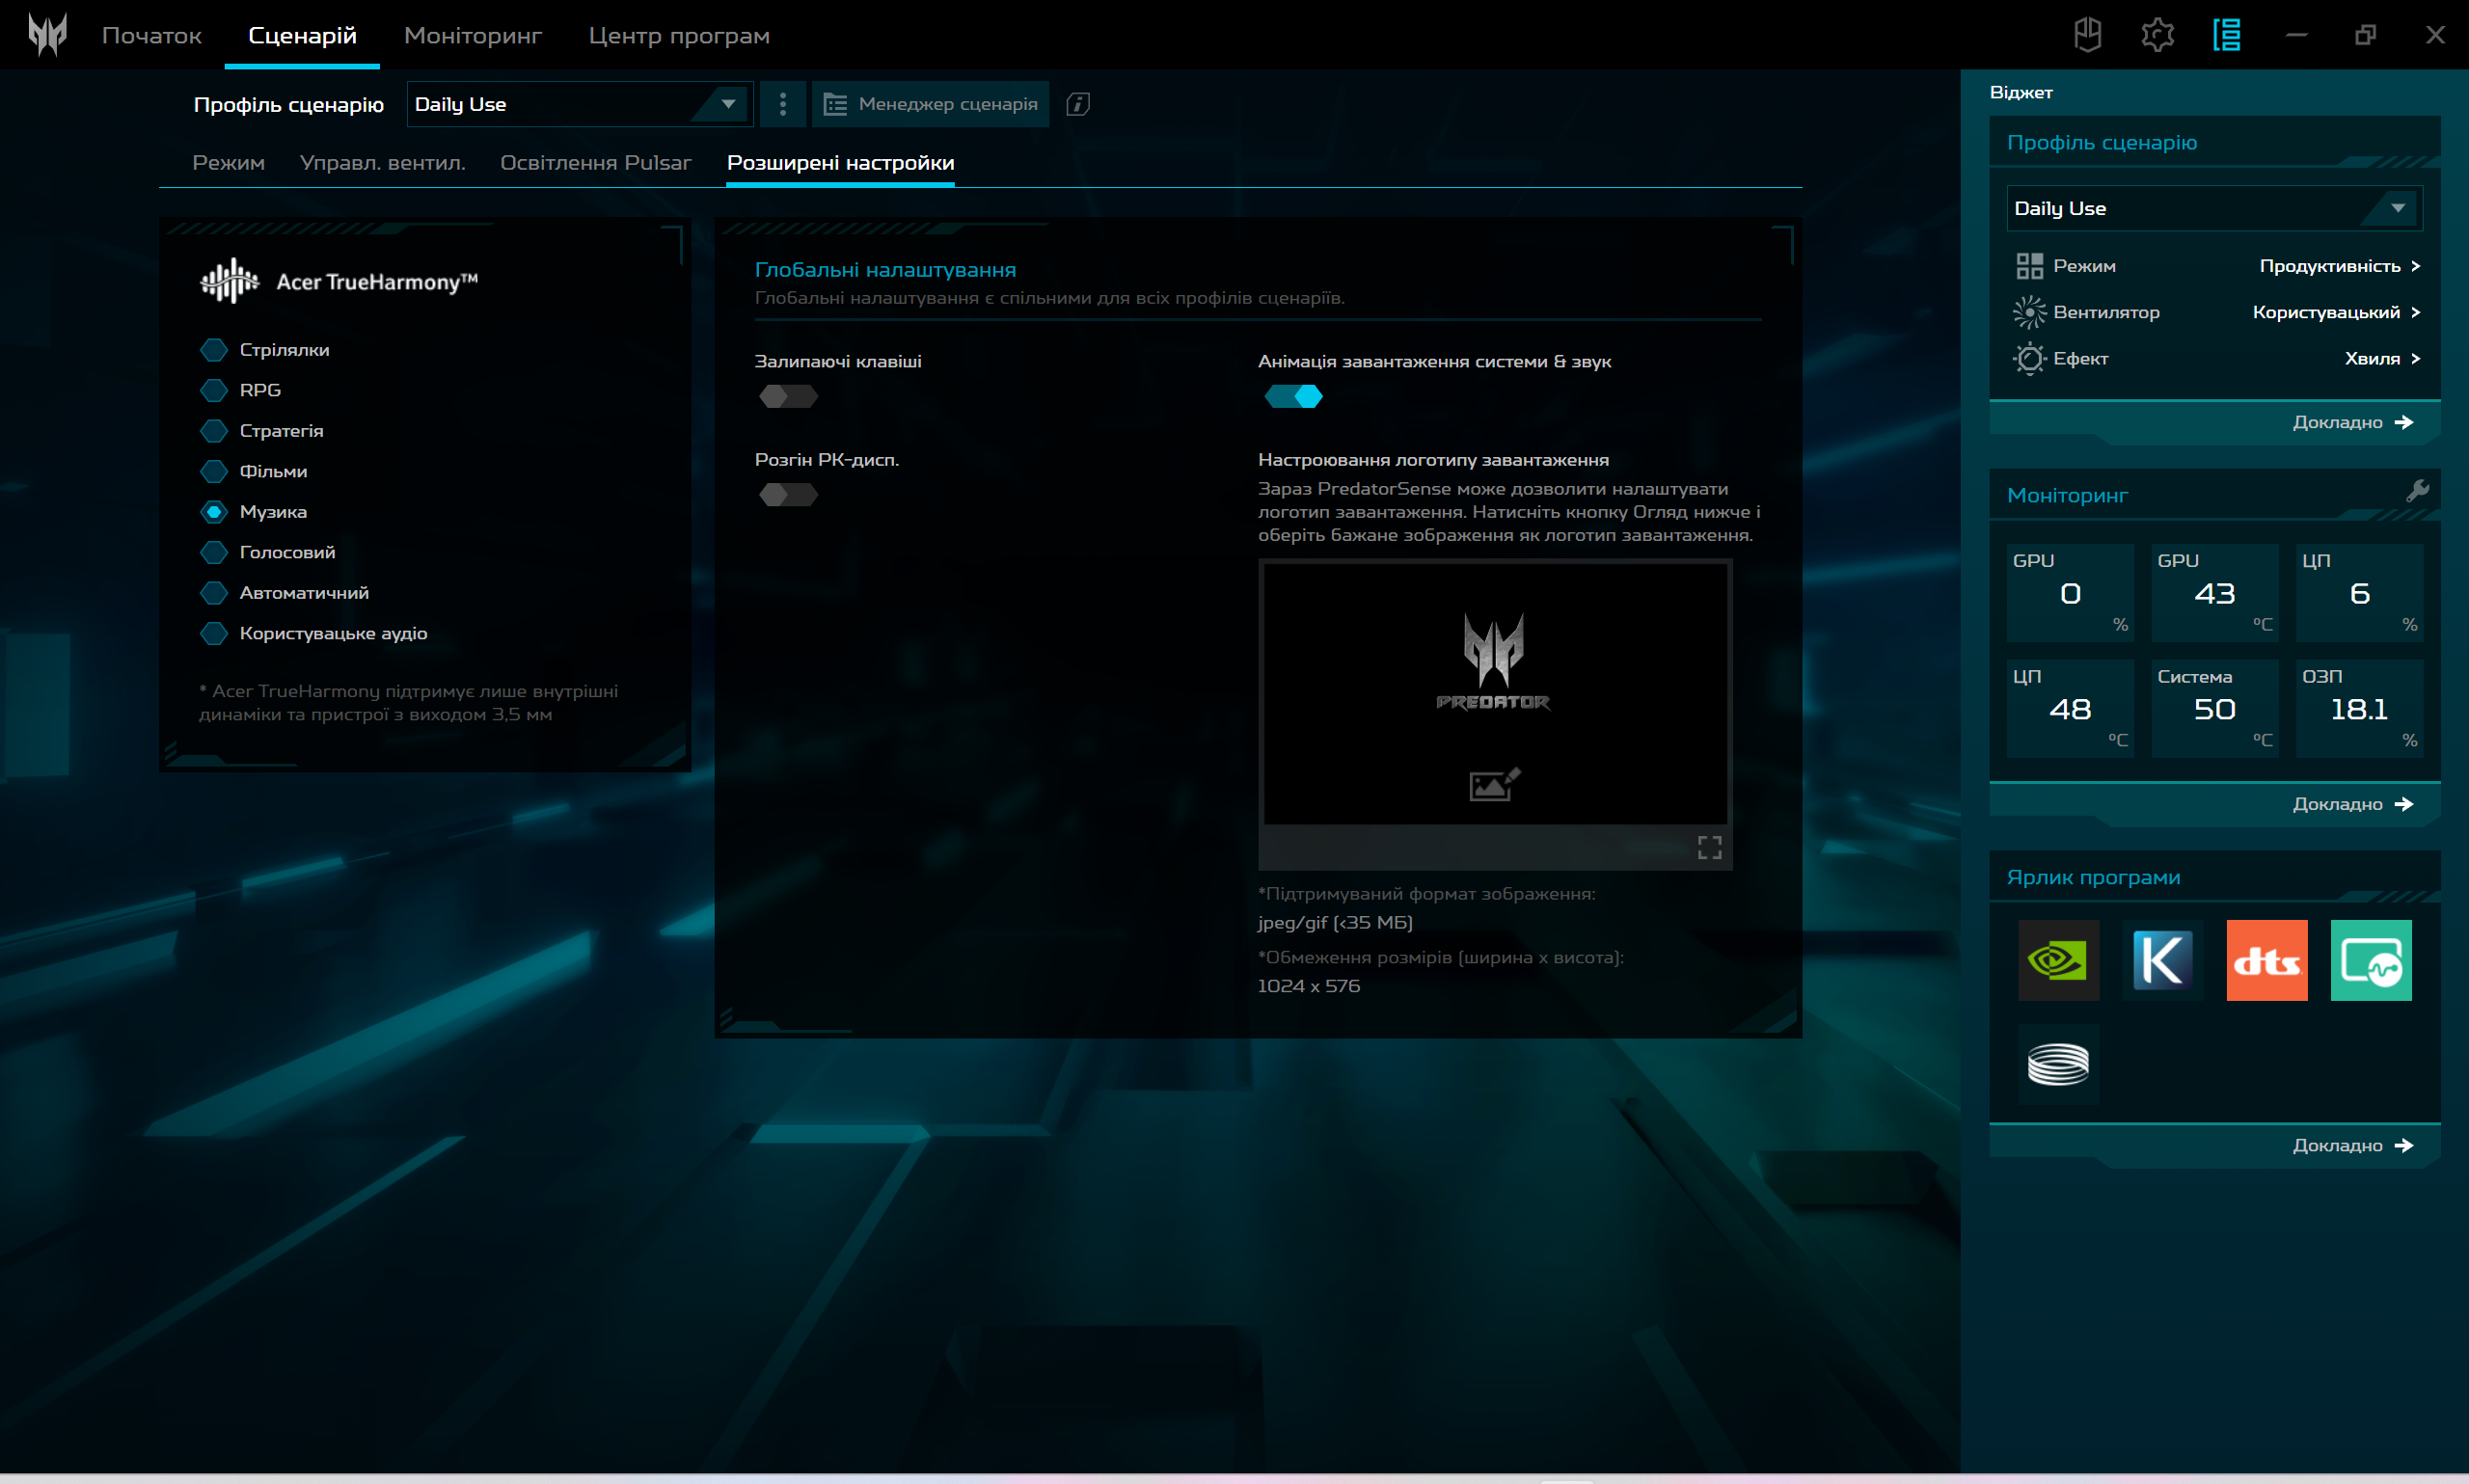Open the Профіль сценарію Daily Use dropdown

point(579,104)
